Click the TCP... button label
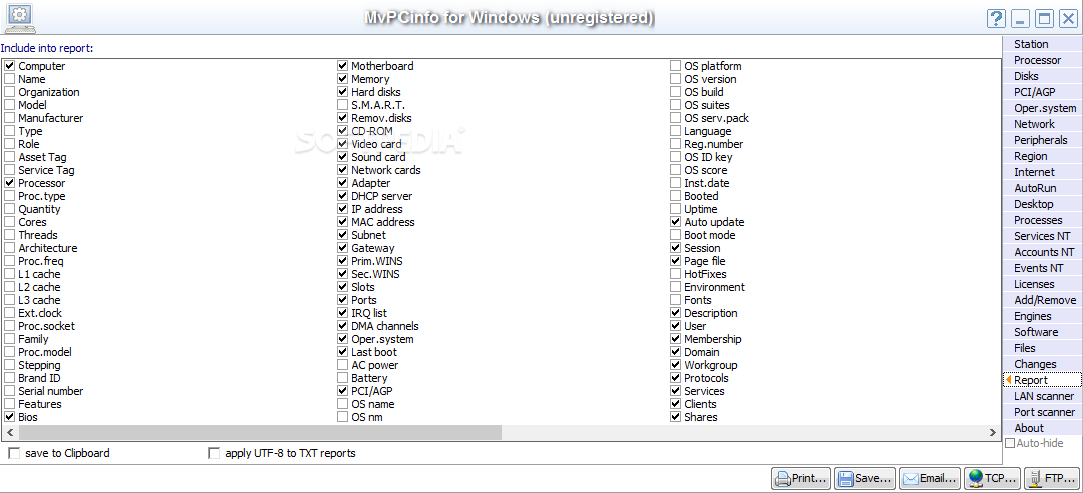 click(1000, 478)
